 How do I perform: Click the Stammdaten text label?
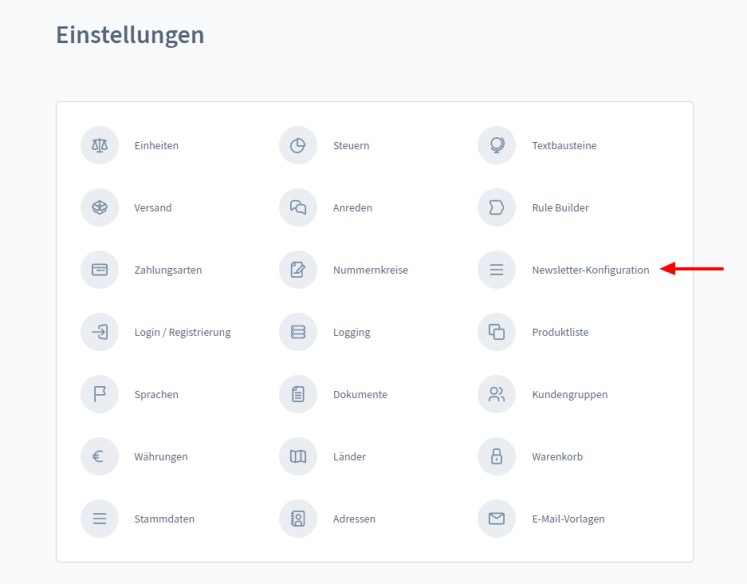[164, 519]
